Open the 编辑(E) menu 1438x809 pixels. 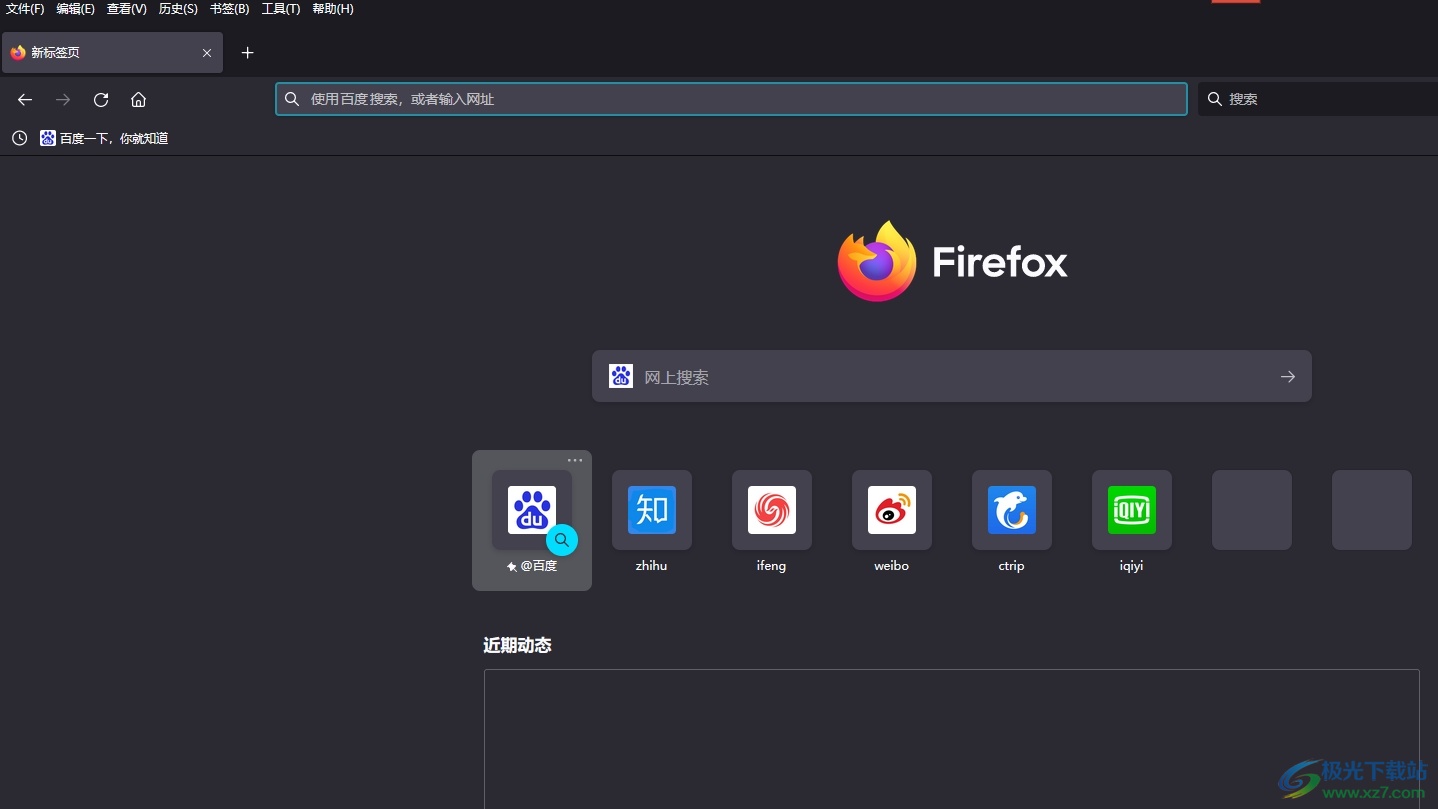click(76, 9)
